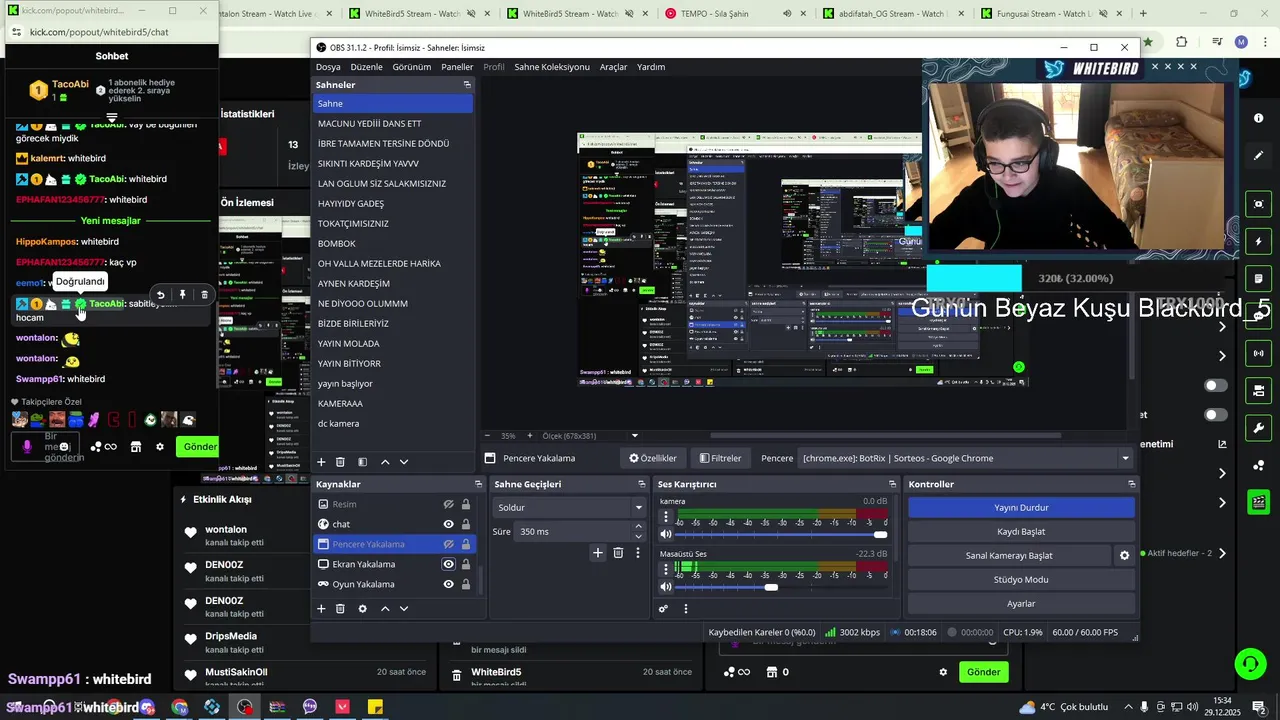Show Pencere Yakalama source via eye icon
This screenshot has width=1280, height=720.
[x=448, y=544]
